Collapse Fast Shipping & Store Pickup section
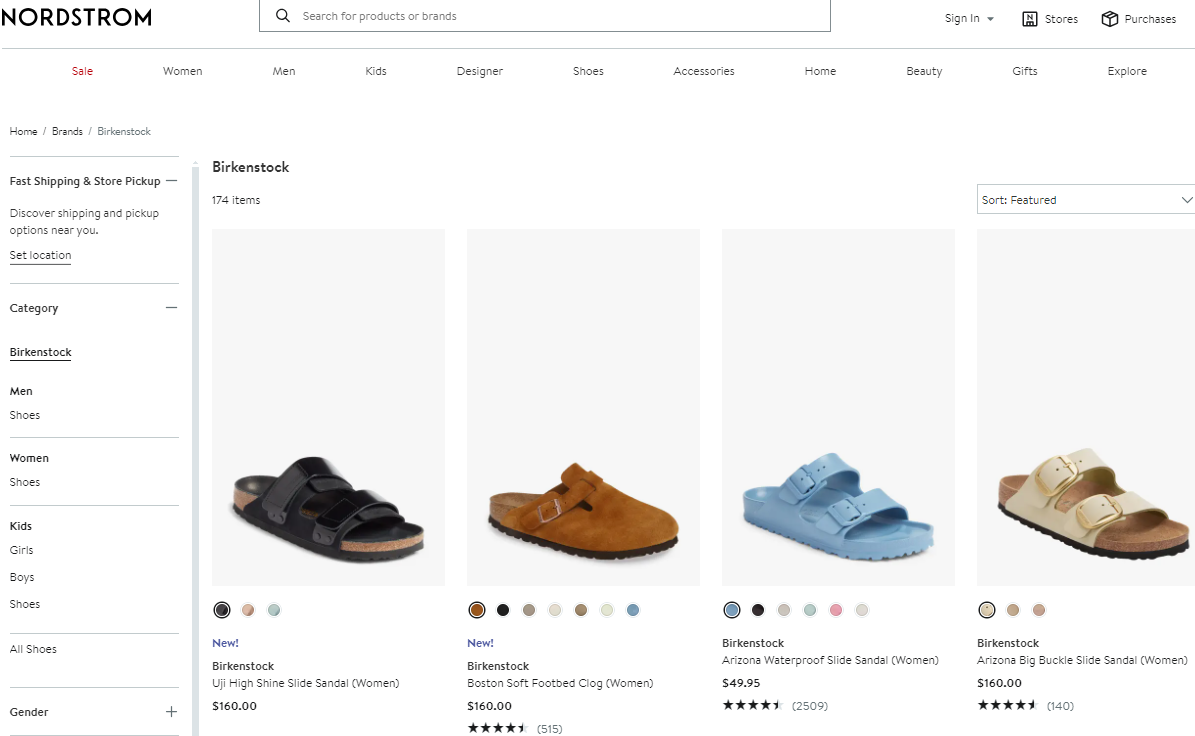Screen dimensions: 1195x736 171,181
